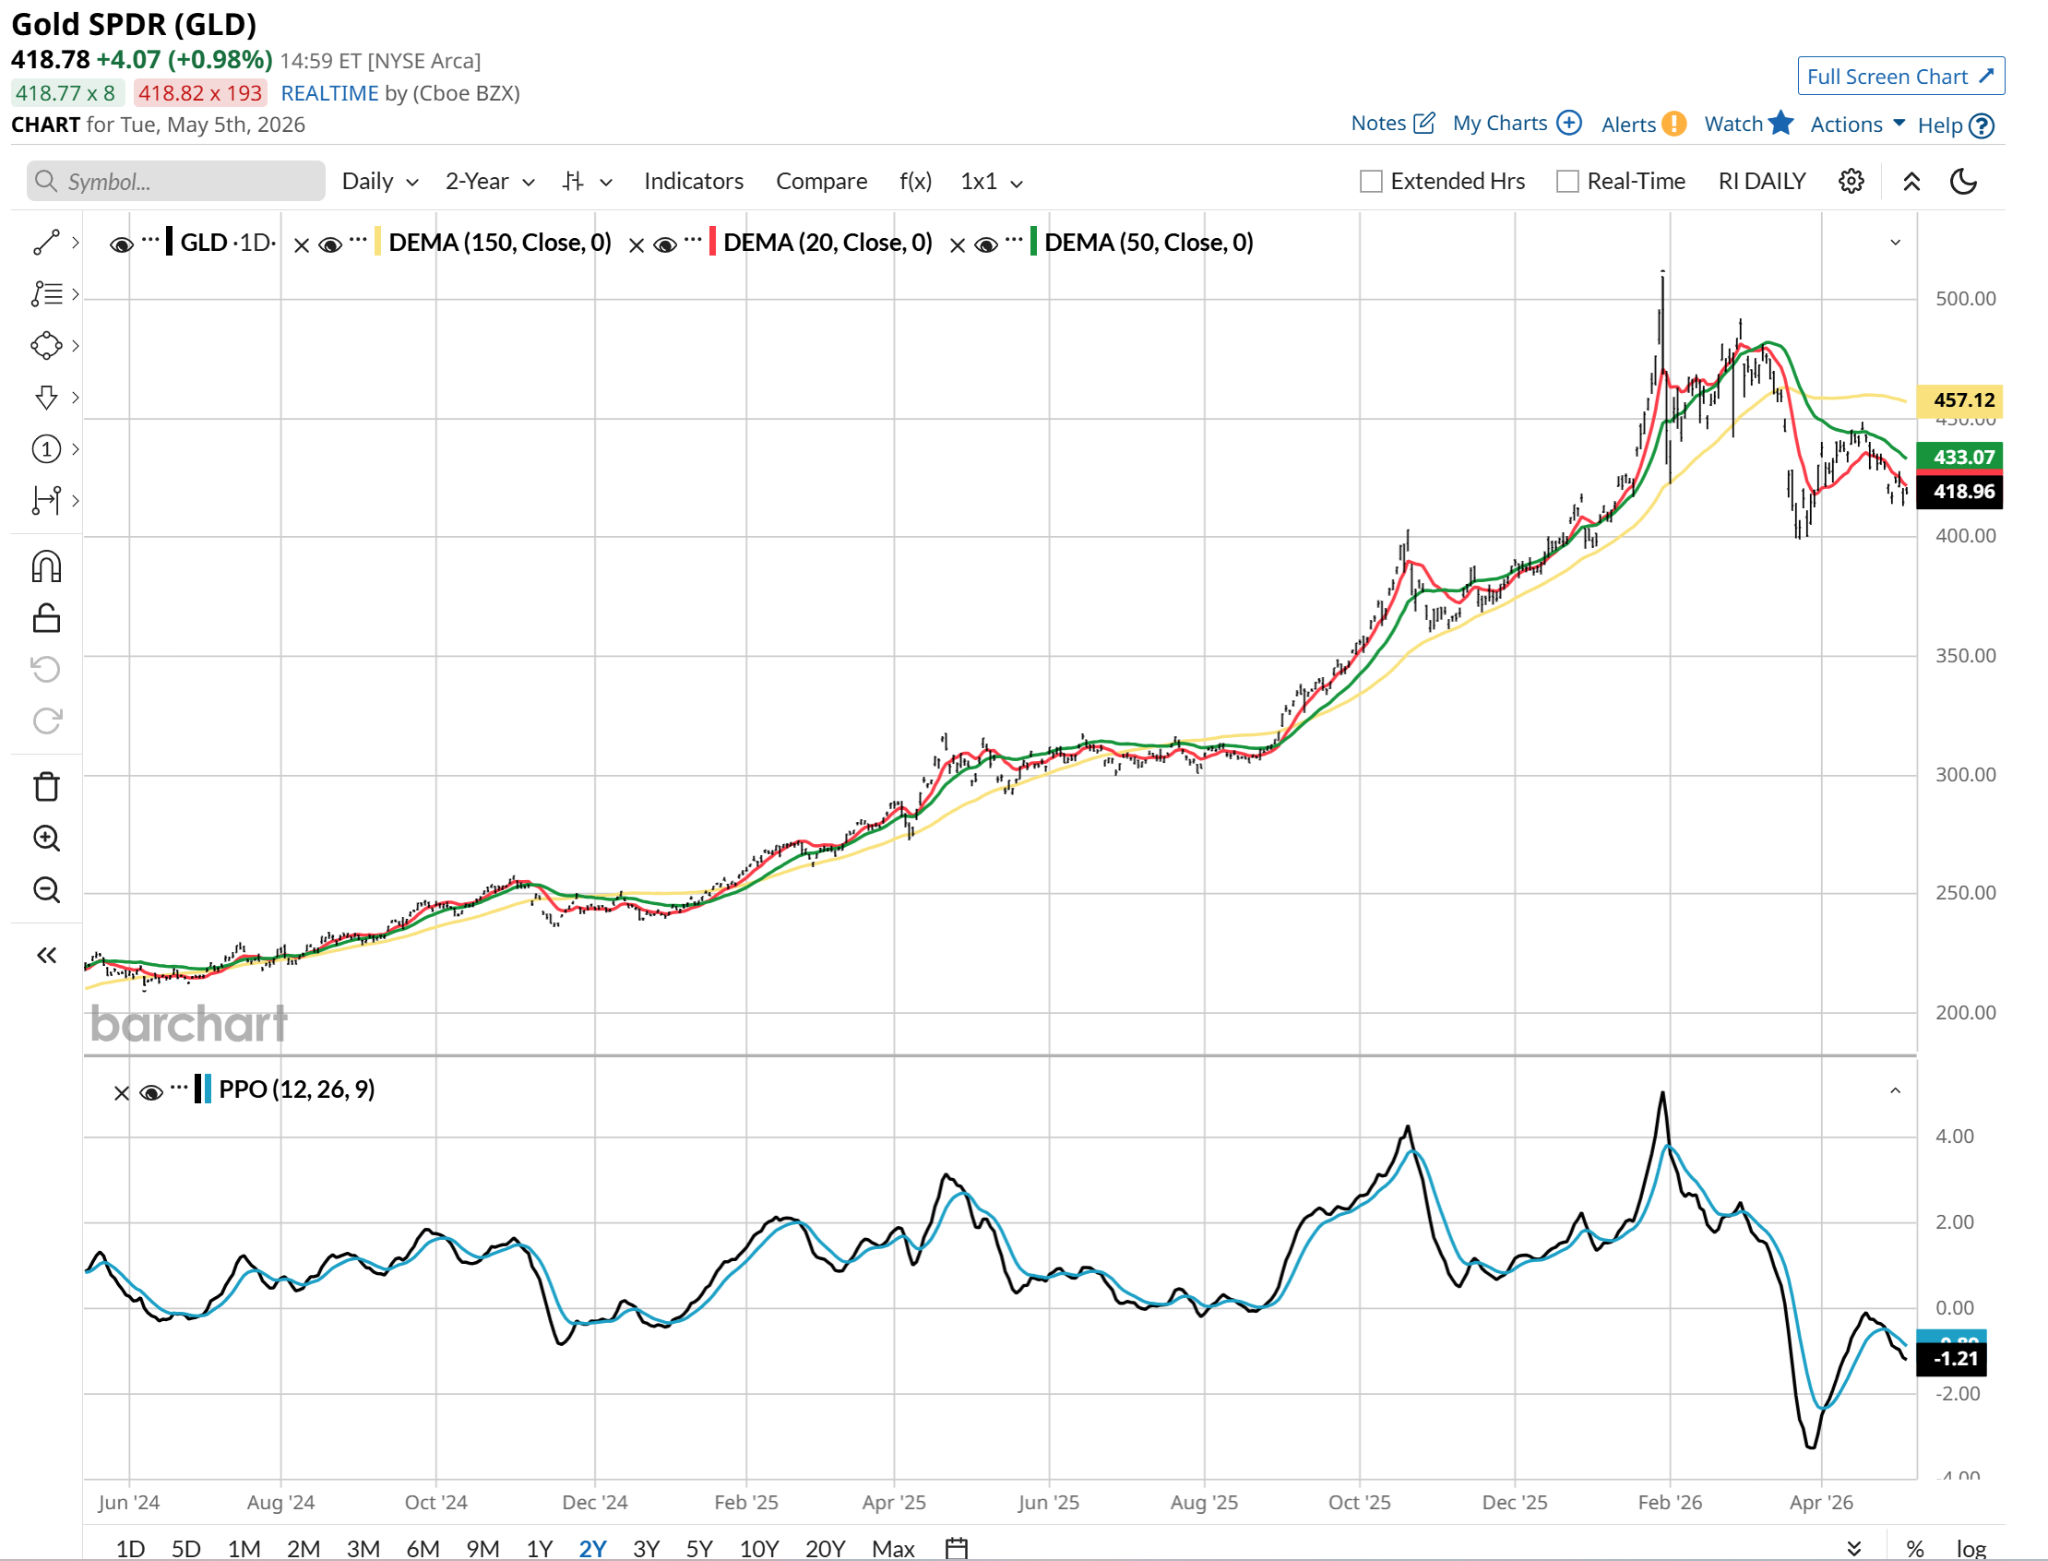Enable the Real-Time checkbox
The width and height of the screenshot is (2048, 1561).
pyautogui.click(x=1567, y=181)
